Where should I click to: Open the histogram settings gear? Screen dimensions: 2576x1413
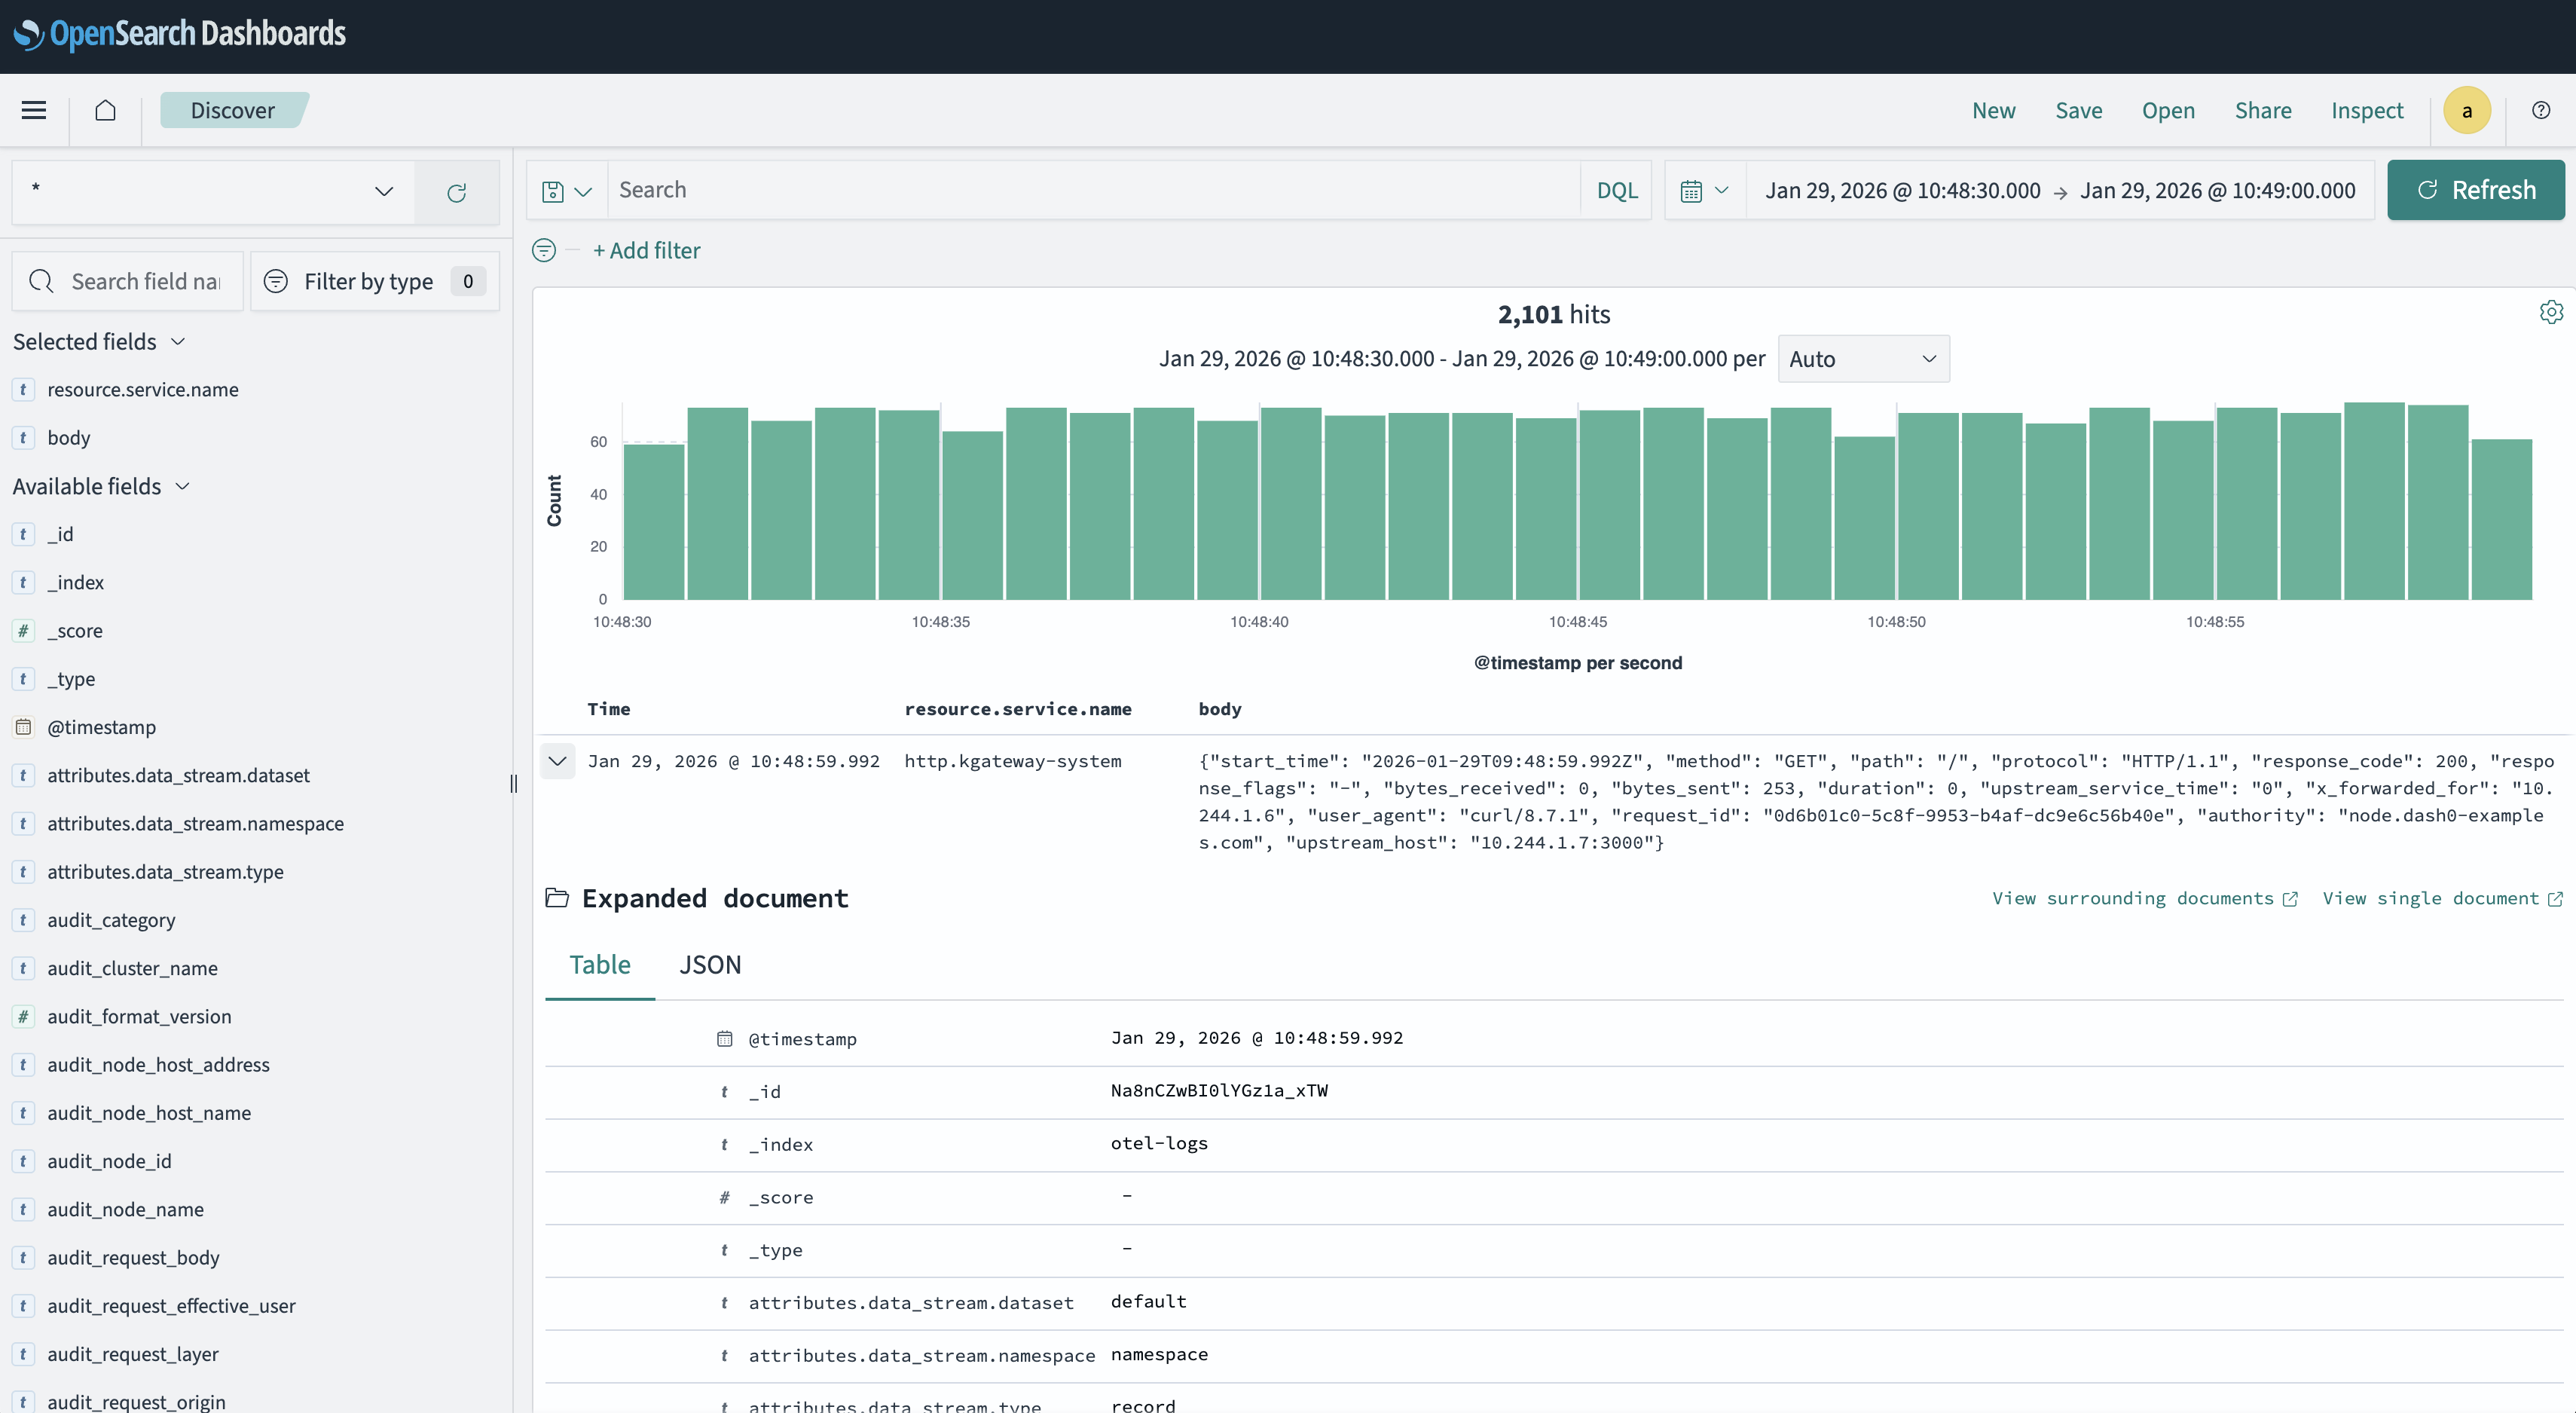2551,312
